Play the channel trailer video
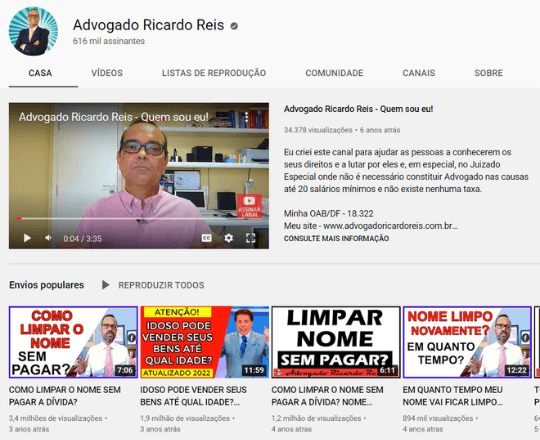Image resolution: width=540 pixels, height=440 pixels. 27,238
